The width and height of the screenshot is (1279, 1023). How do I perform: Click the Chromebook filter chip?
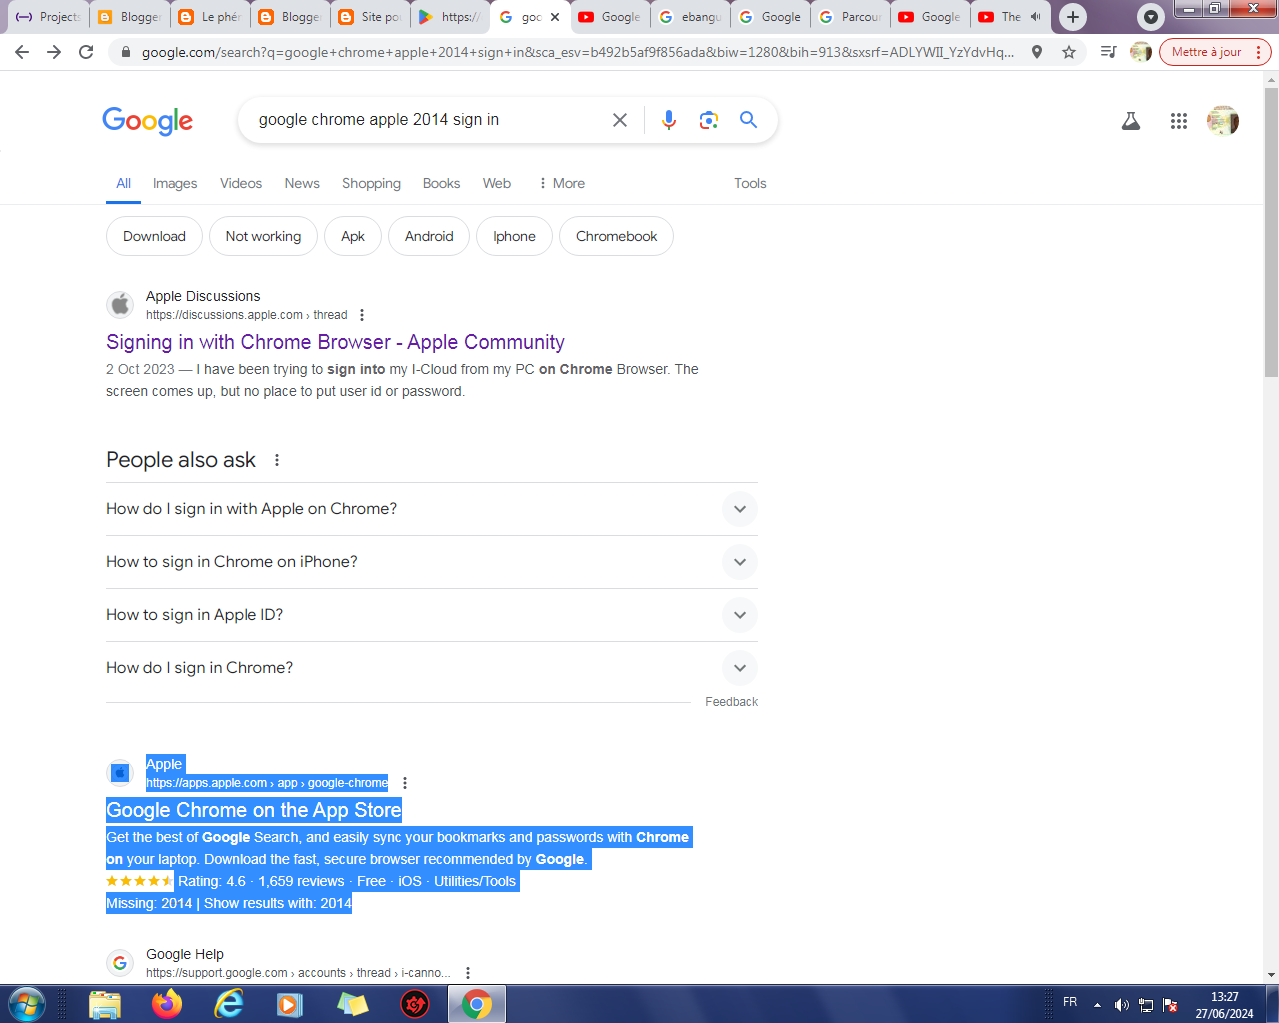click(616, 236)
